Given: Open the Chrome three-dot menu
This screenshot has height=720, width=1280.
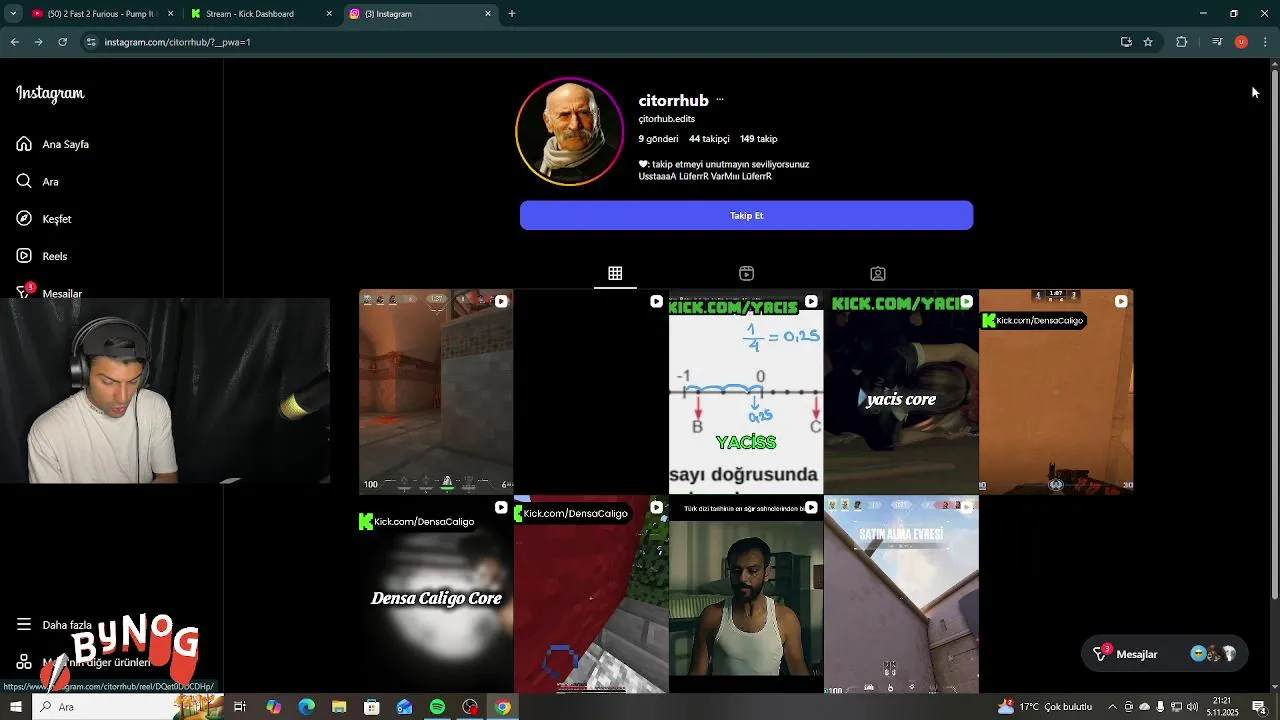Looking at the screenshot, I should 1265,42.
